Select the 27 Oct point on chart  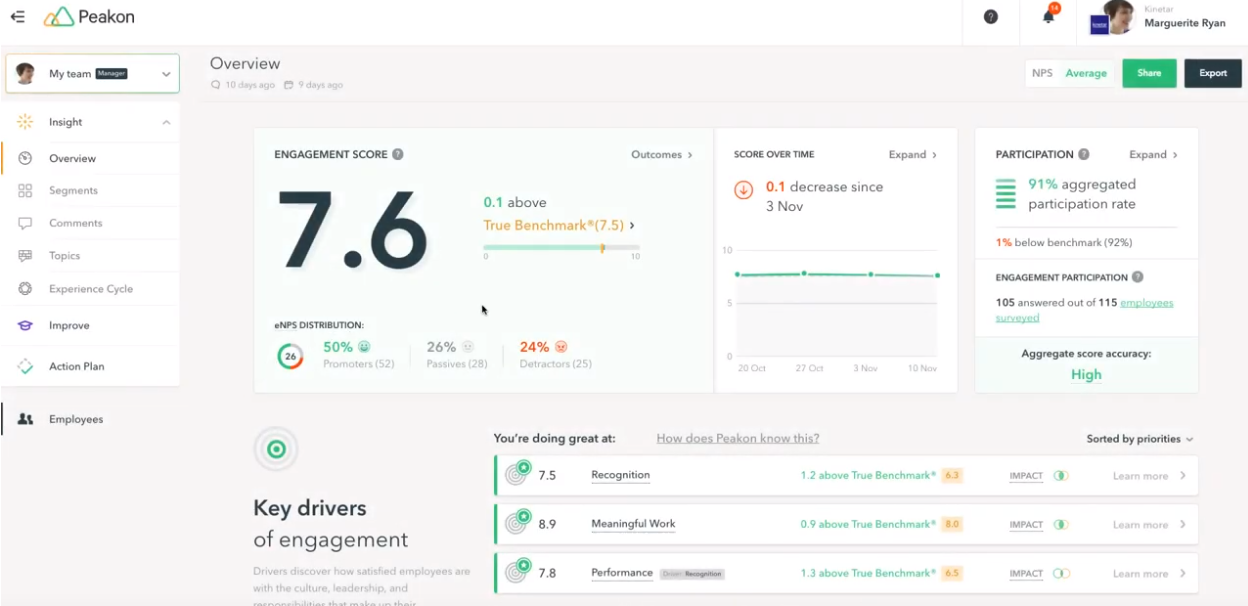(x=804, y=273)
